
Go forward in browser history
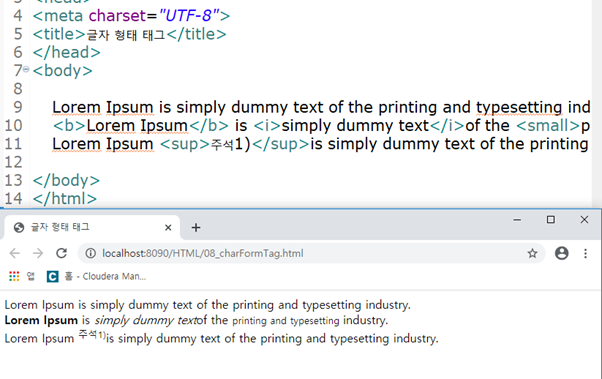pyautogui.click(x=38, y=253)
